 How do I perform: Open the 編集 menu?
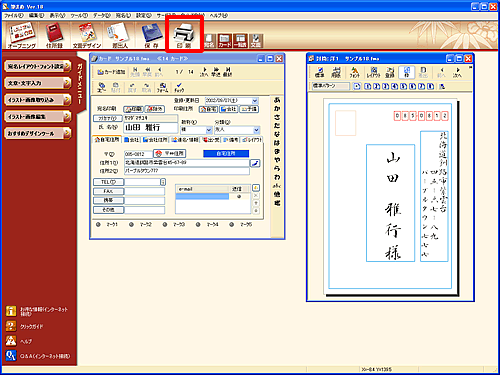pyautogui.click(x=36, y=16)
